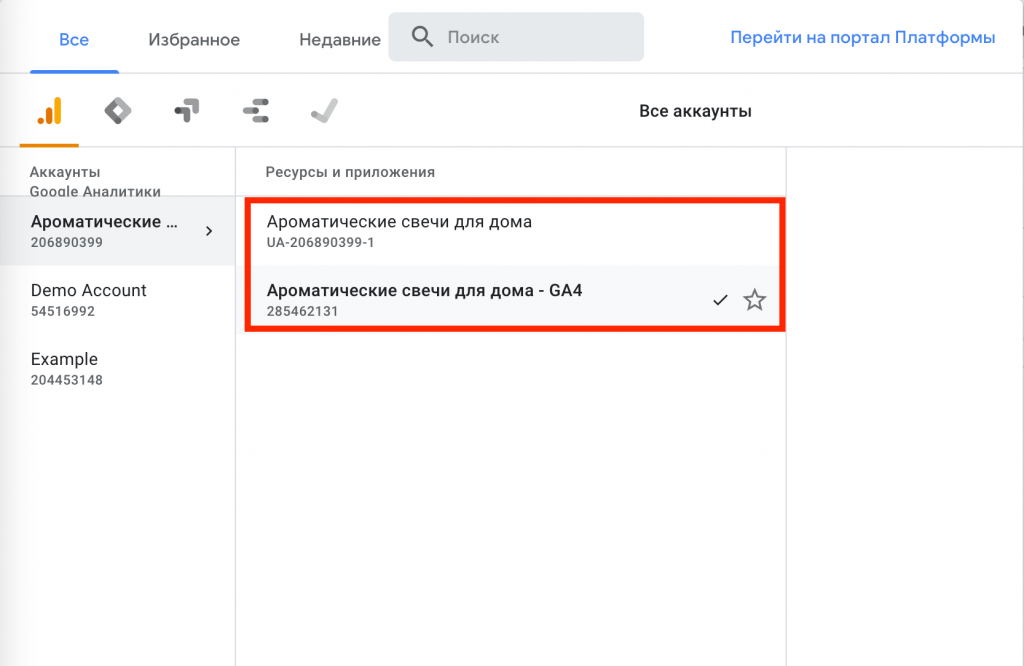This screenshot has width=1024, height=666.
Task: Switch to the Недавние tab
Action: 339,40
